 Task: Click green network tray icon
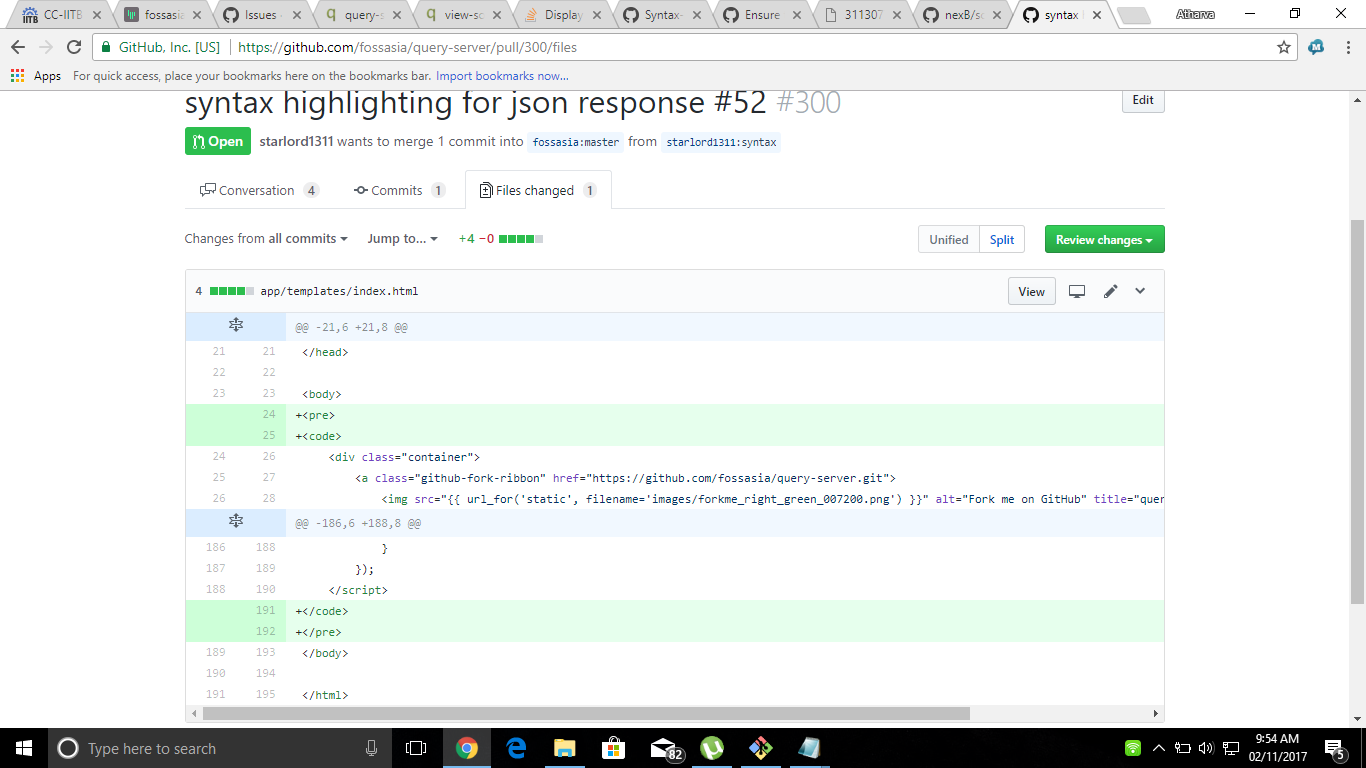click(x=1133, y=748)
